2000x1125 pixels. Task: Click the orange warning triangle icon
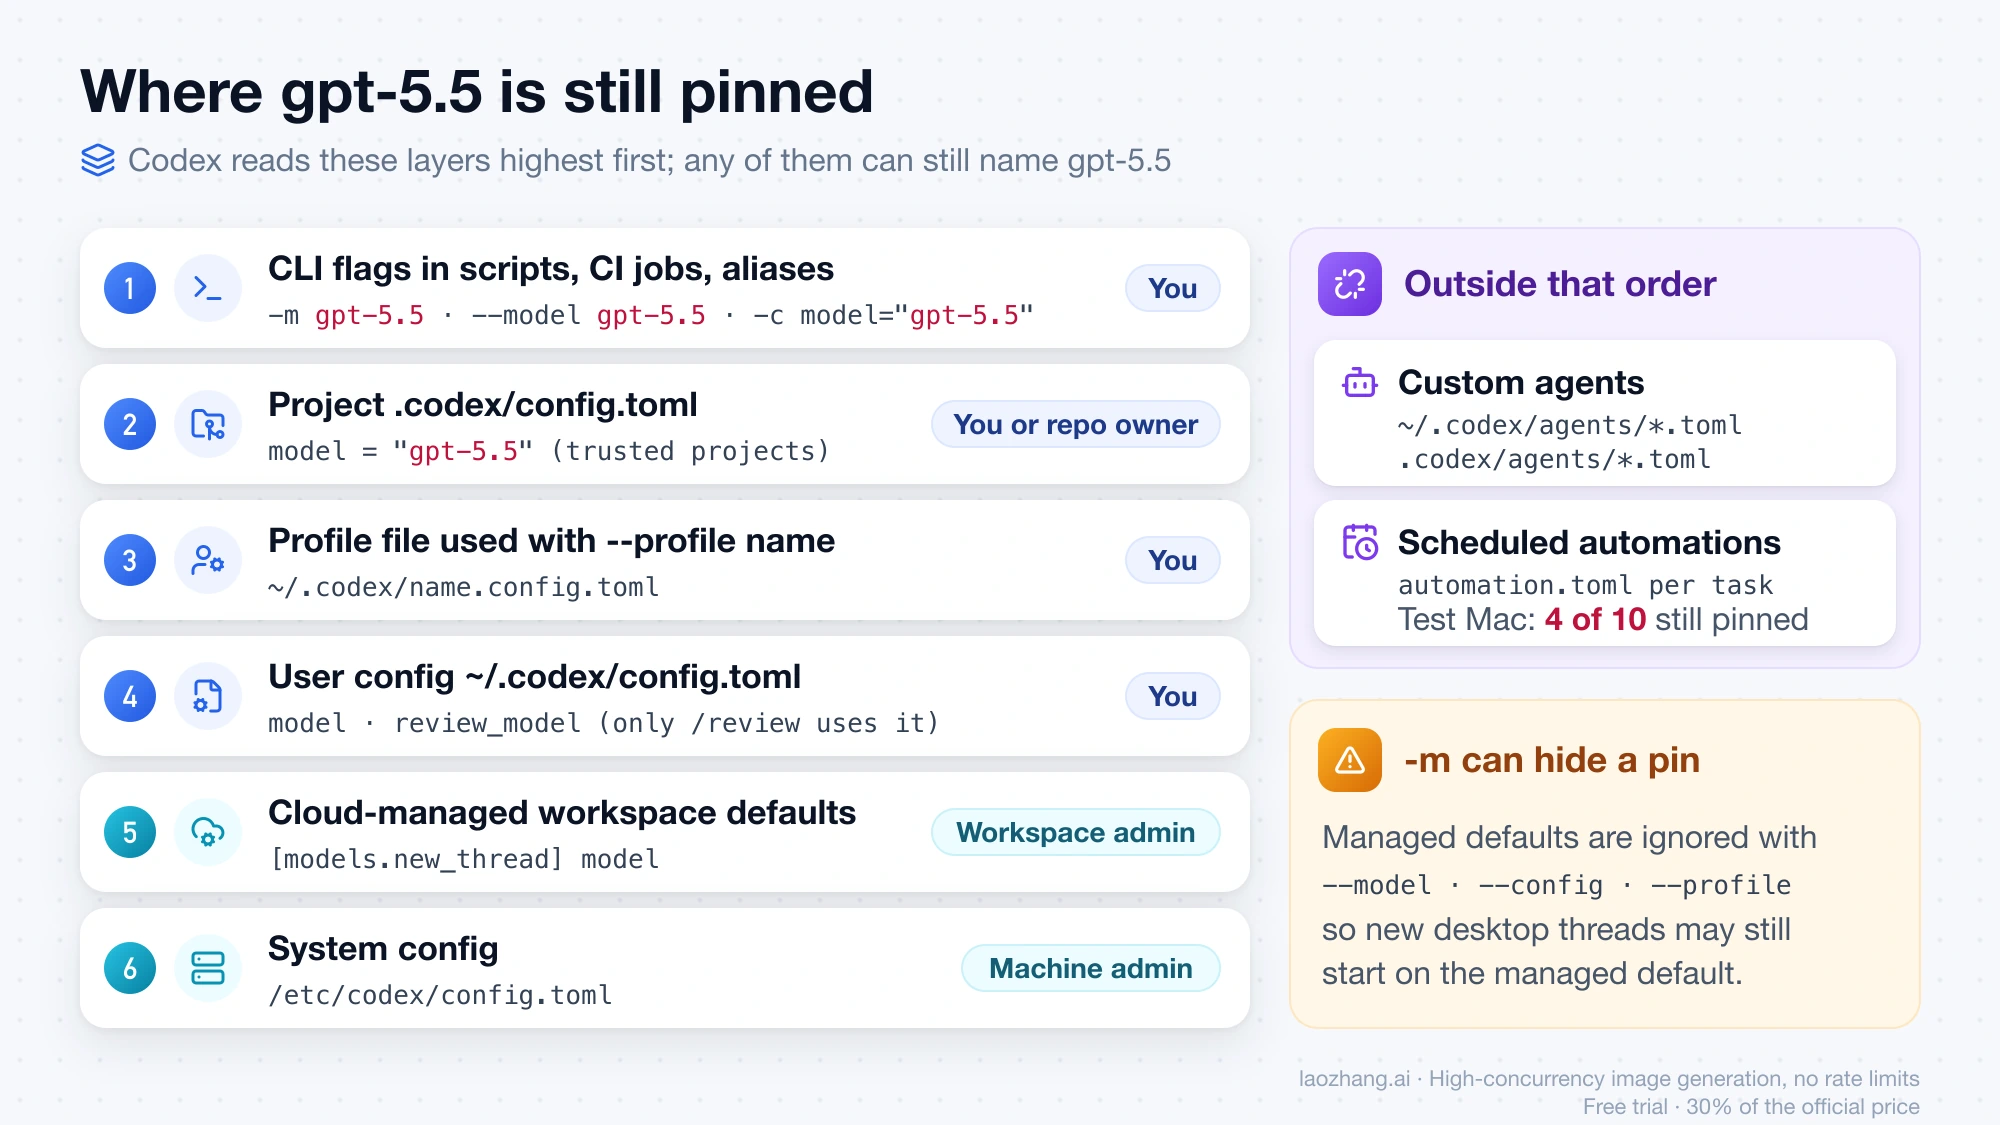(1350, 760)
